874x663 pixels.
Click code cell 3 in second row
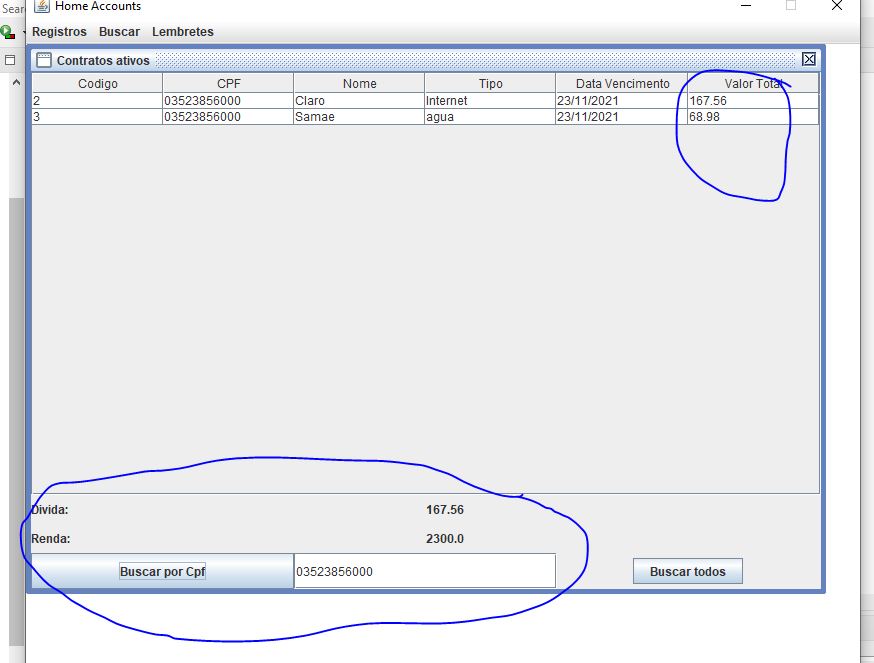click(x=97, y=117)
